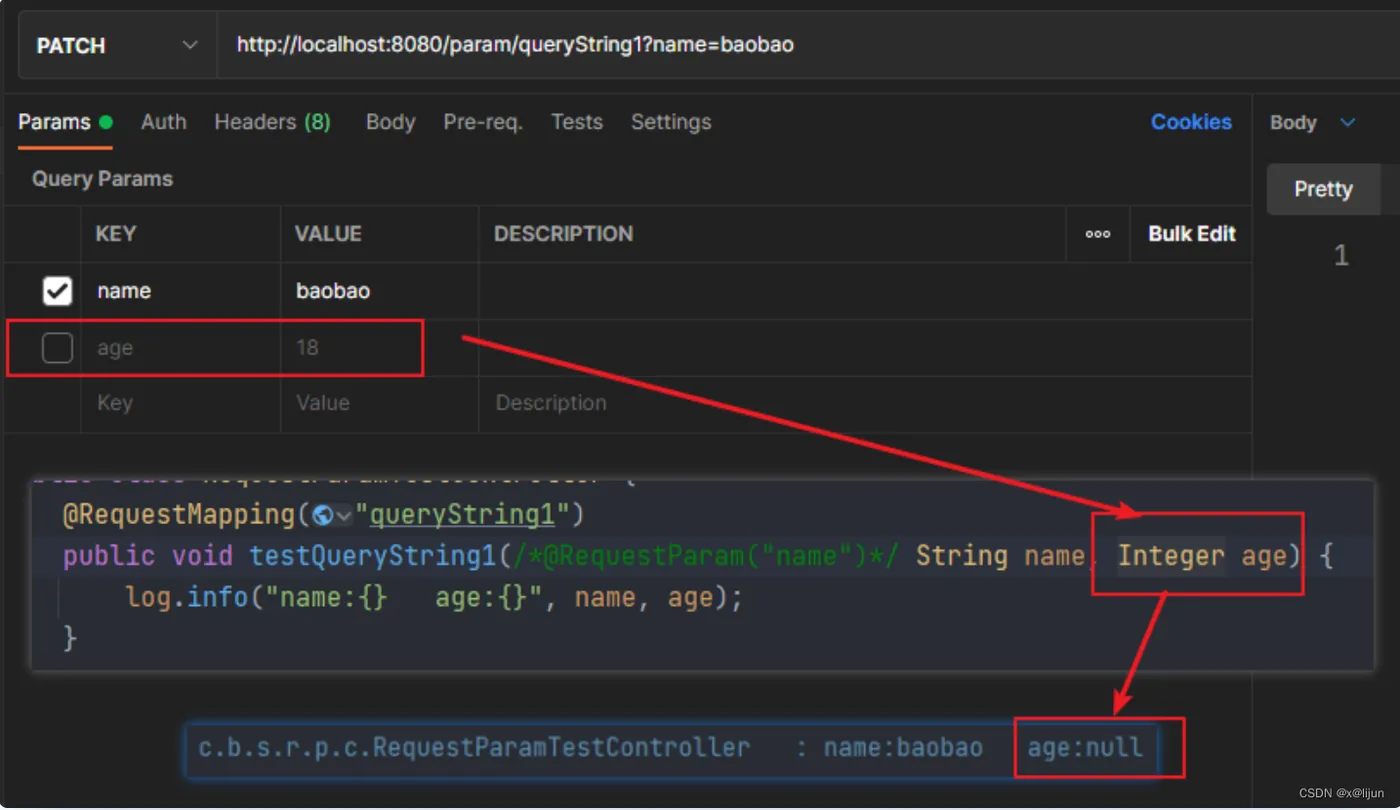Click the "queryString1" mapping link in code

[x=464, y=515]
